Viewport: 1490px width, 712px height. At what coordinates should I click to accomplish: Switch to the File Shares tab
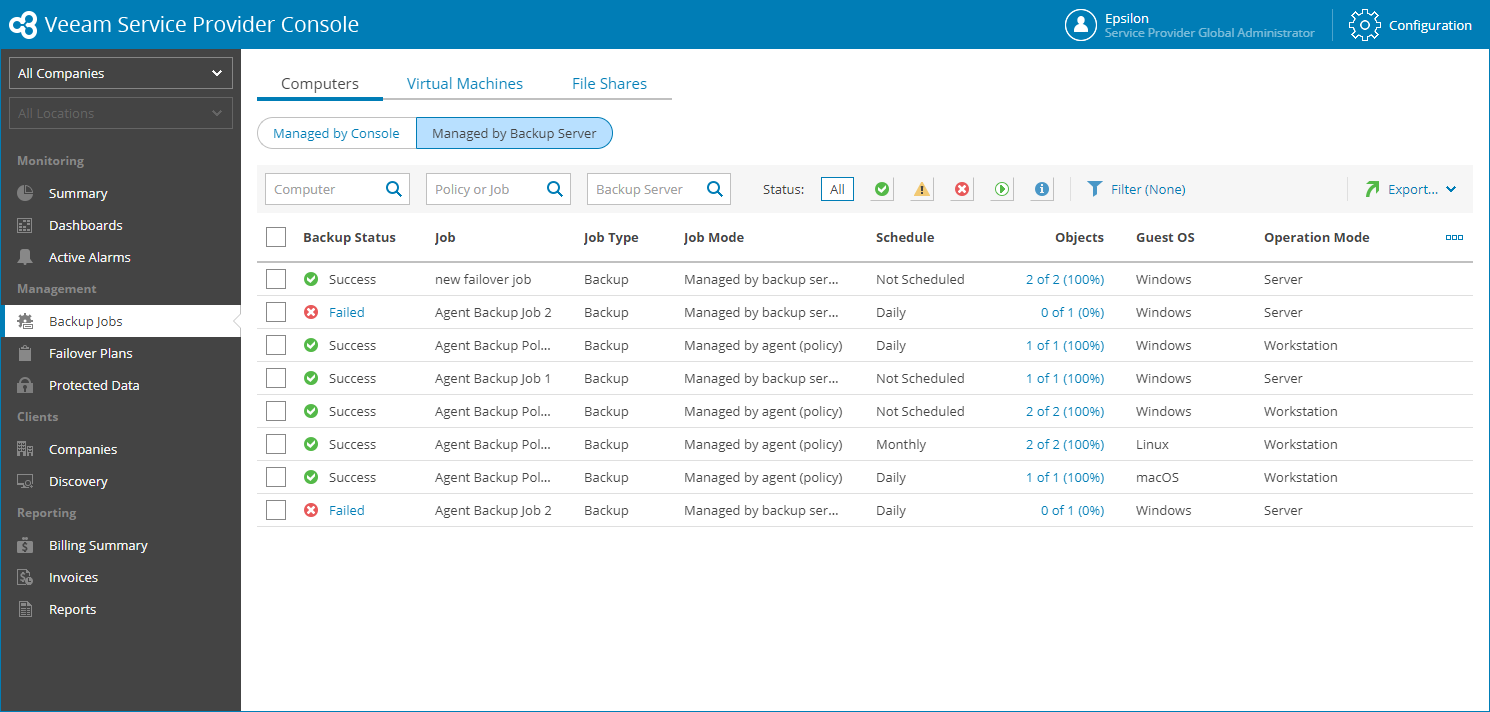pyautogui.click(x=609, y=84)
